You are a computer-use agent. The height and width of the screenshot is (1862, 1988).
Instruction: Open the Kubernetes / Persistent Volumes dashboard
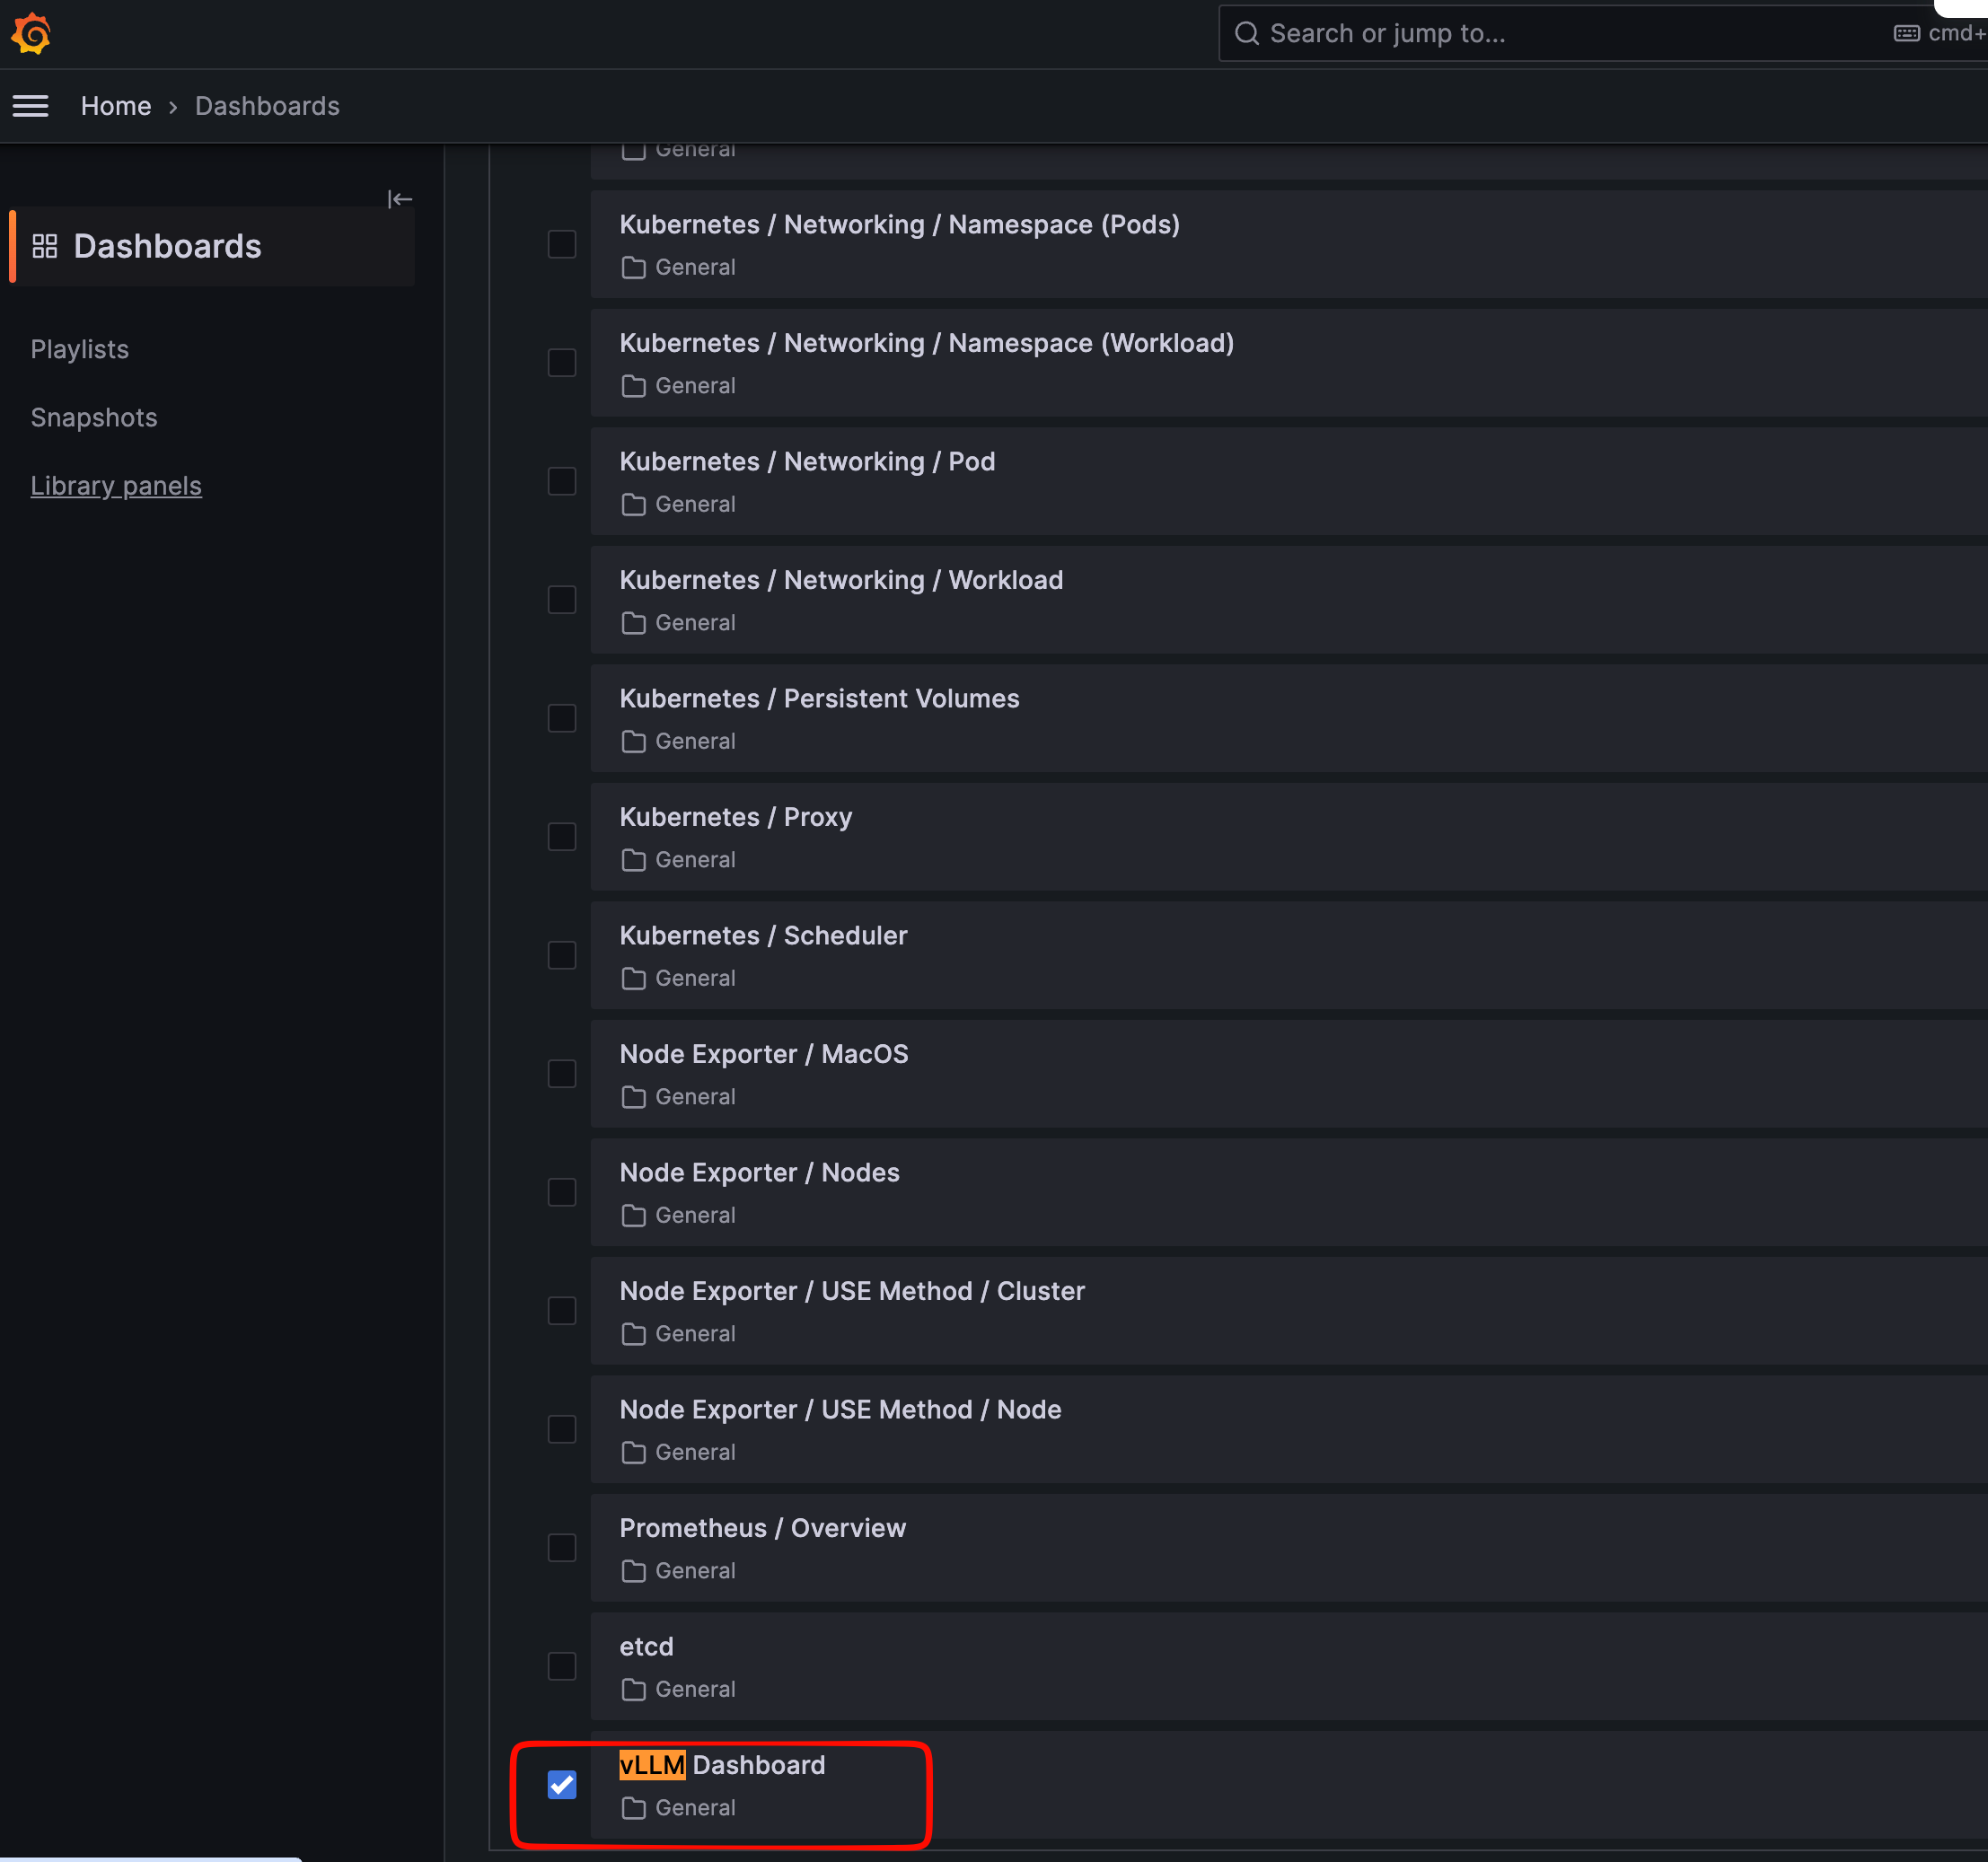click(820, 698)
